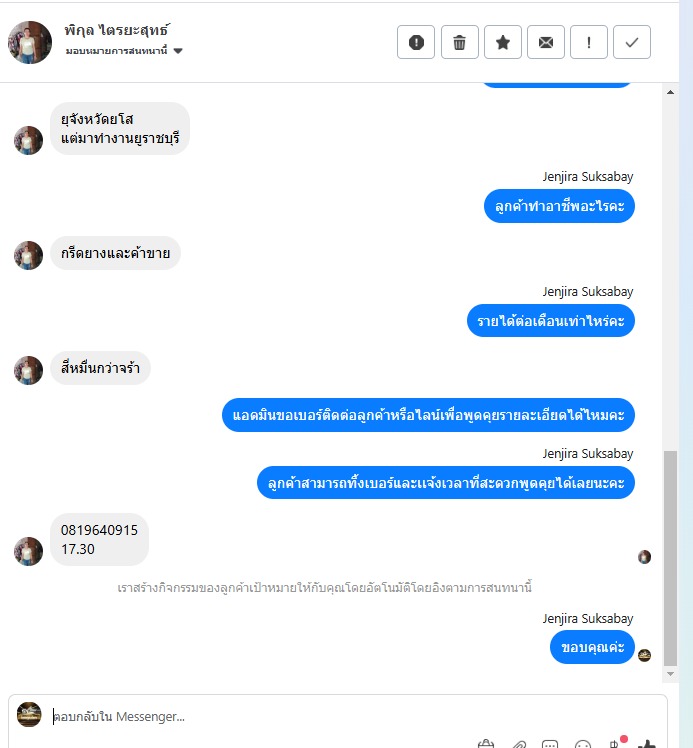
Task: Mark conversation unread with envelope icon
Action: tap(546, 42)
